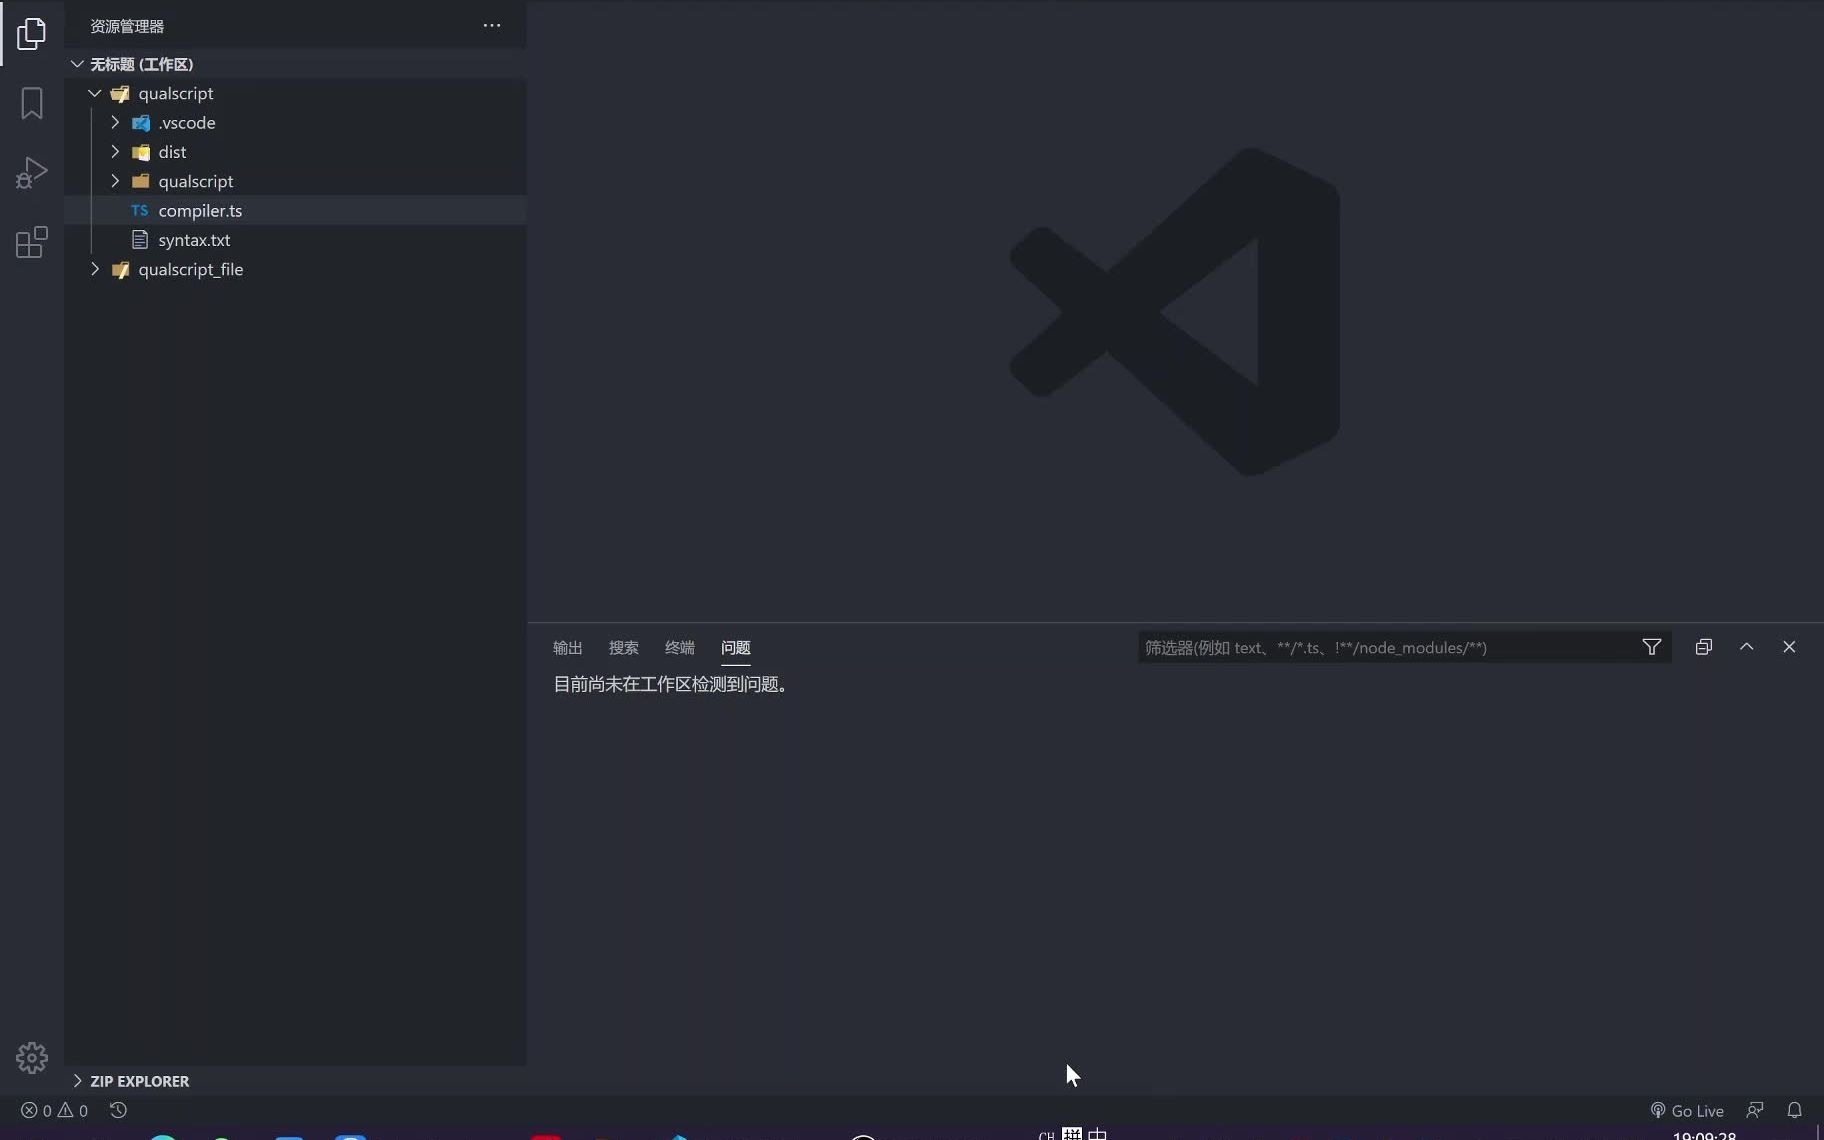Screen dimensions: 1824x1140
Task: Open Run and Debug view
Action: click(32, 172)
